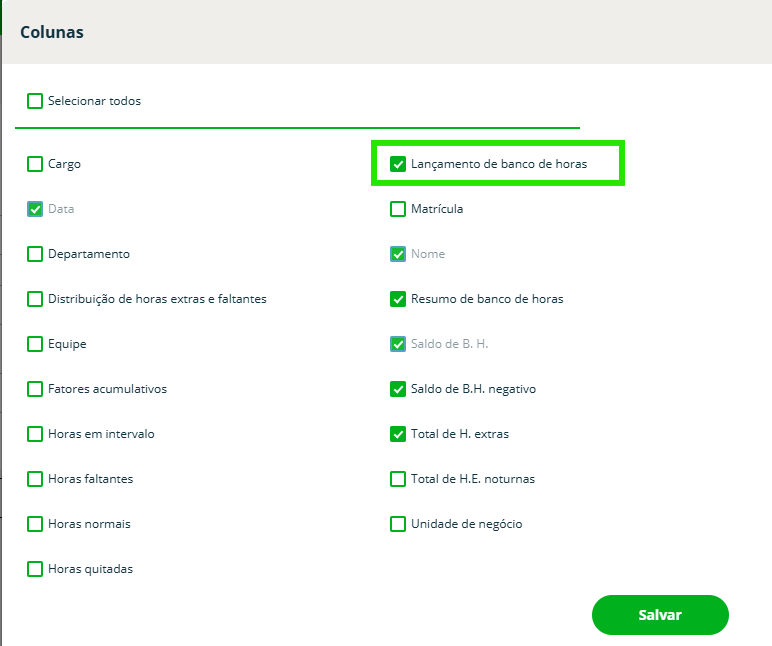Enable Fatores acumulativos column

tap(35, 389)
